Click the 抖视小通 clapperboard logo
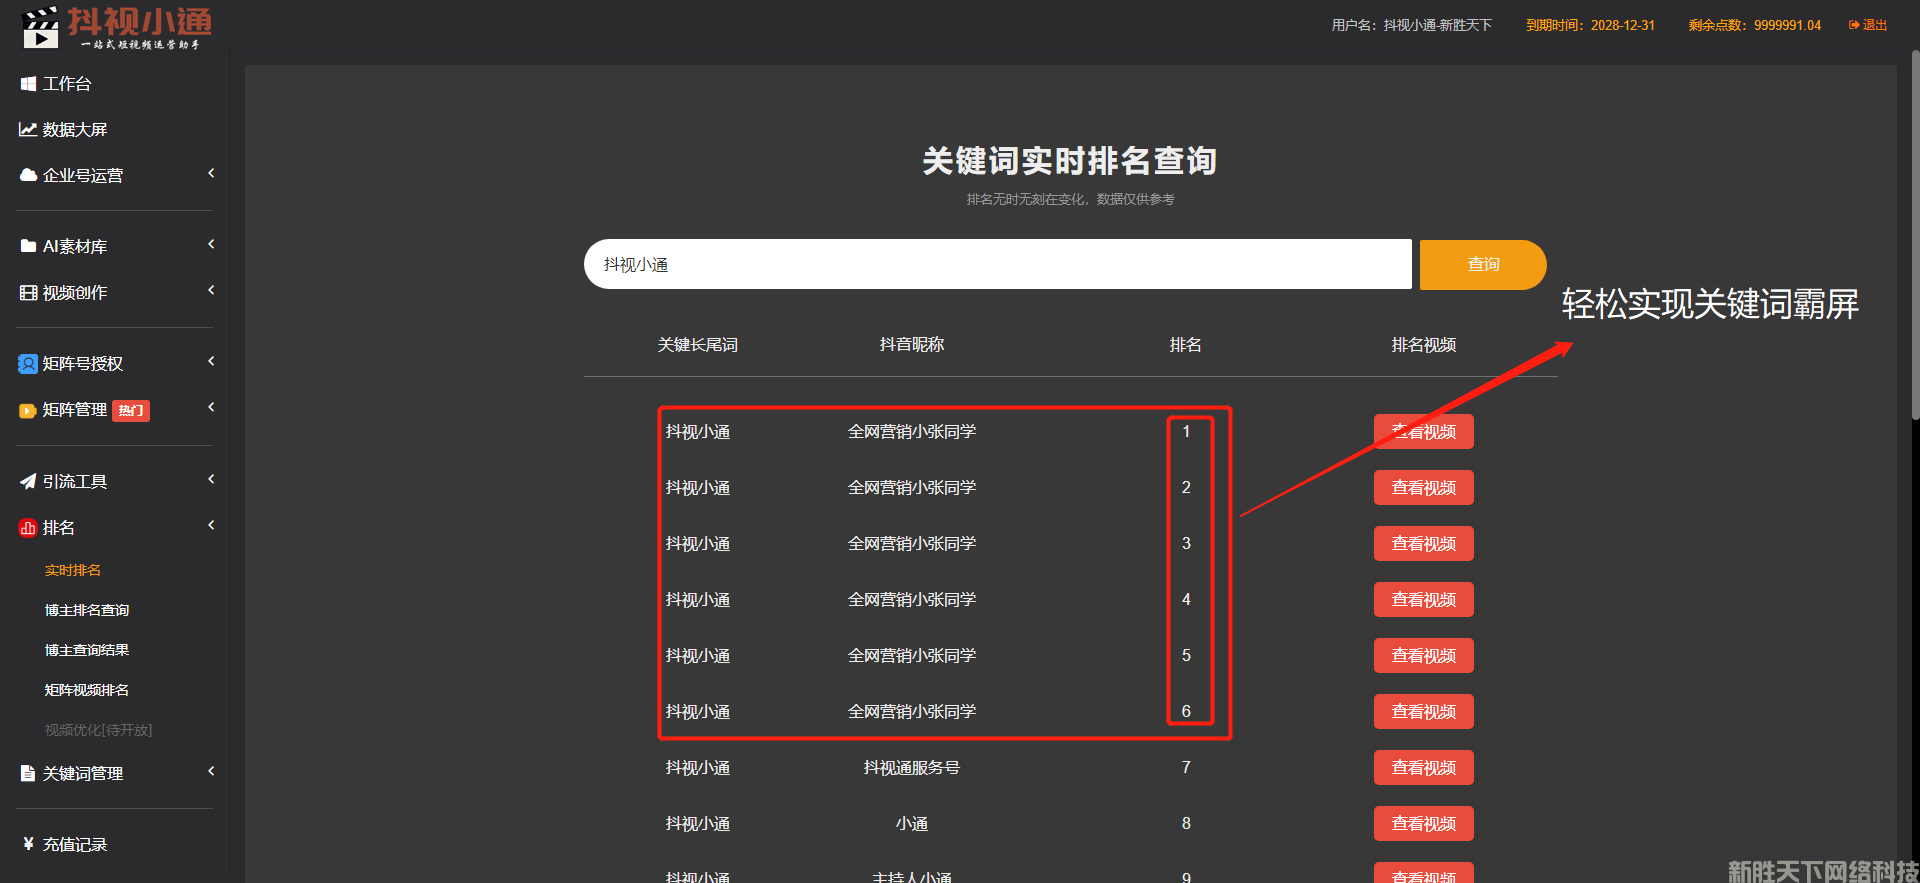Image resolution: width=1920 pixels, height=883 pixels. [x=40, y=28]
